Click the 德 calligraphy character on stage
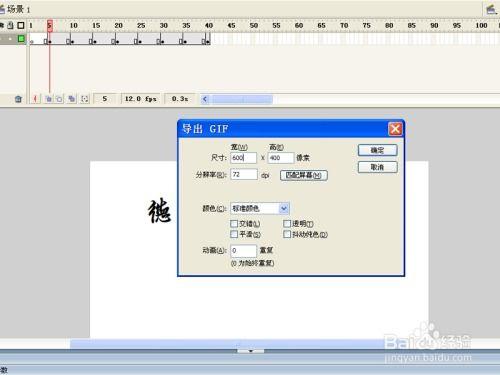Screen dimensions: 500x375 tap(160, 210)
